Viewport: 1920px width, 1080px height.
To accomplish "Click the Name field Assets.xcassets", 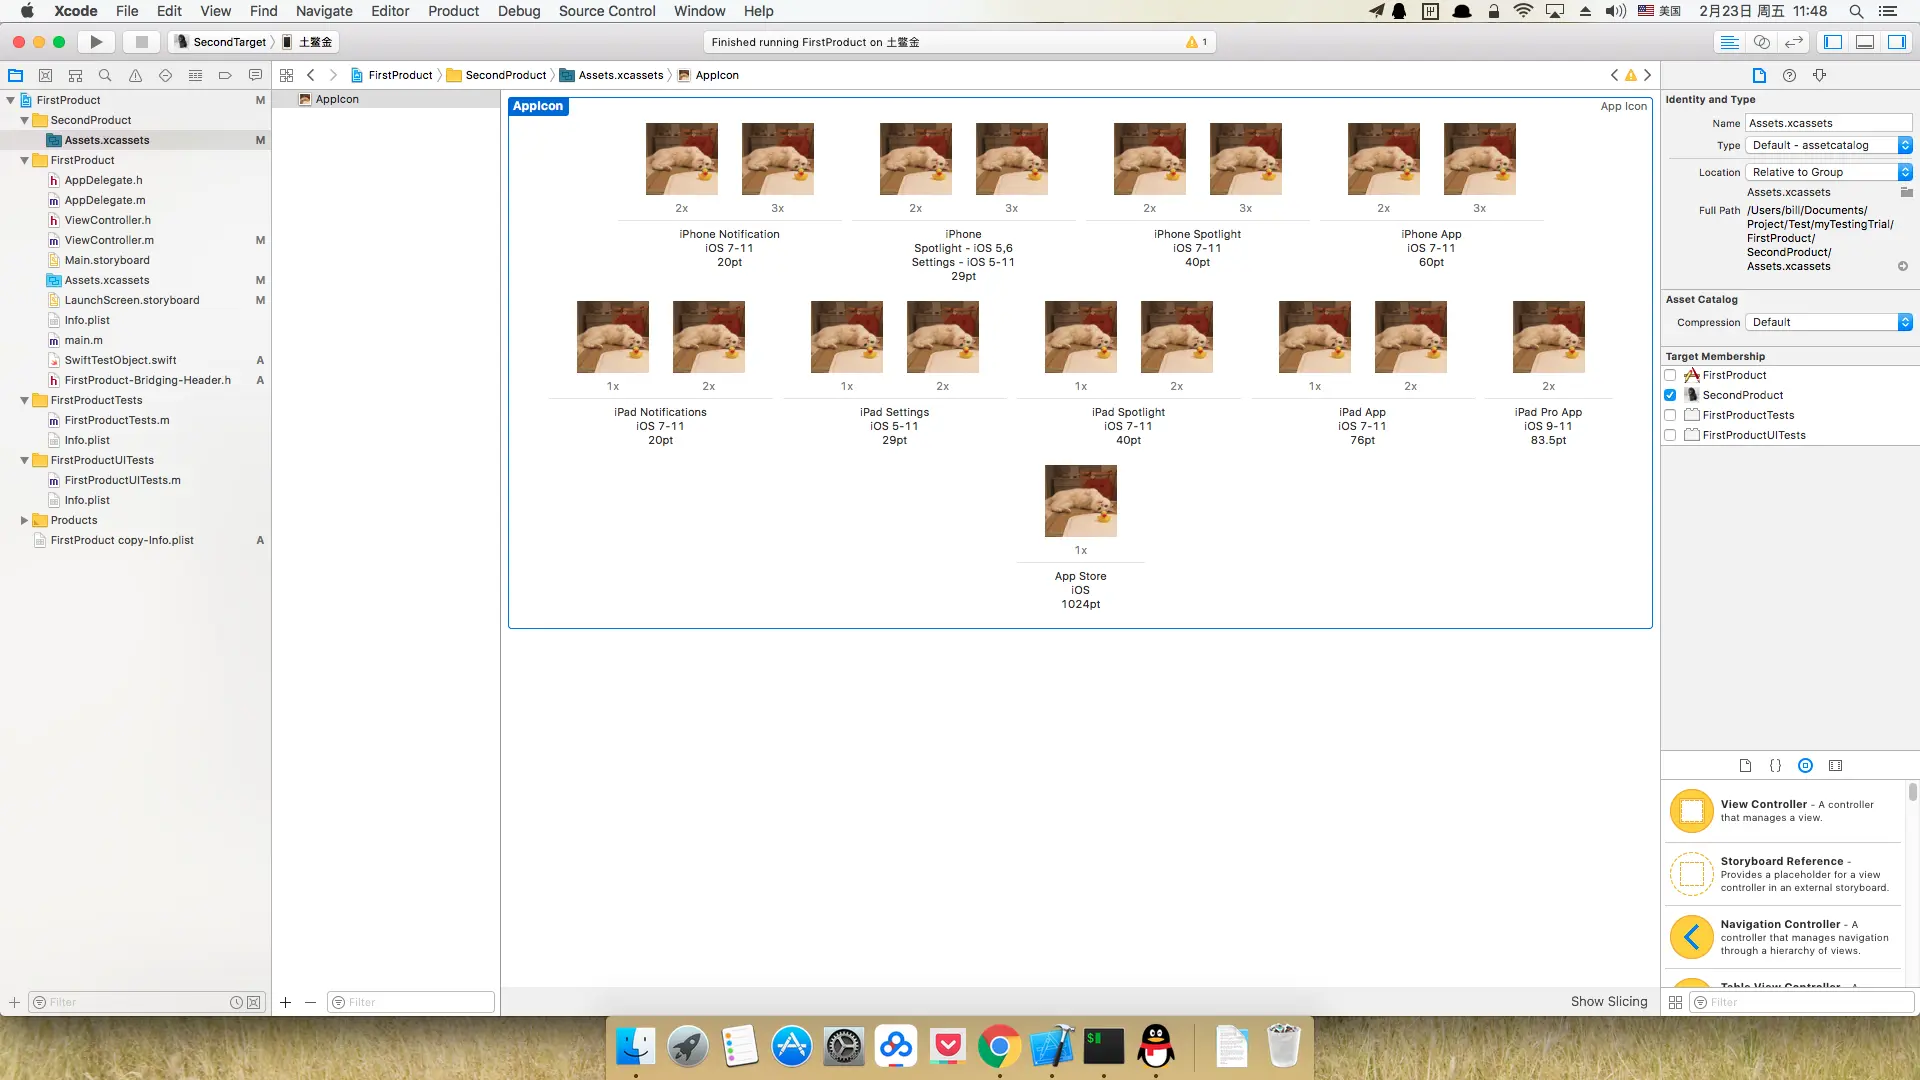I will (x=1827, y=123).
